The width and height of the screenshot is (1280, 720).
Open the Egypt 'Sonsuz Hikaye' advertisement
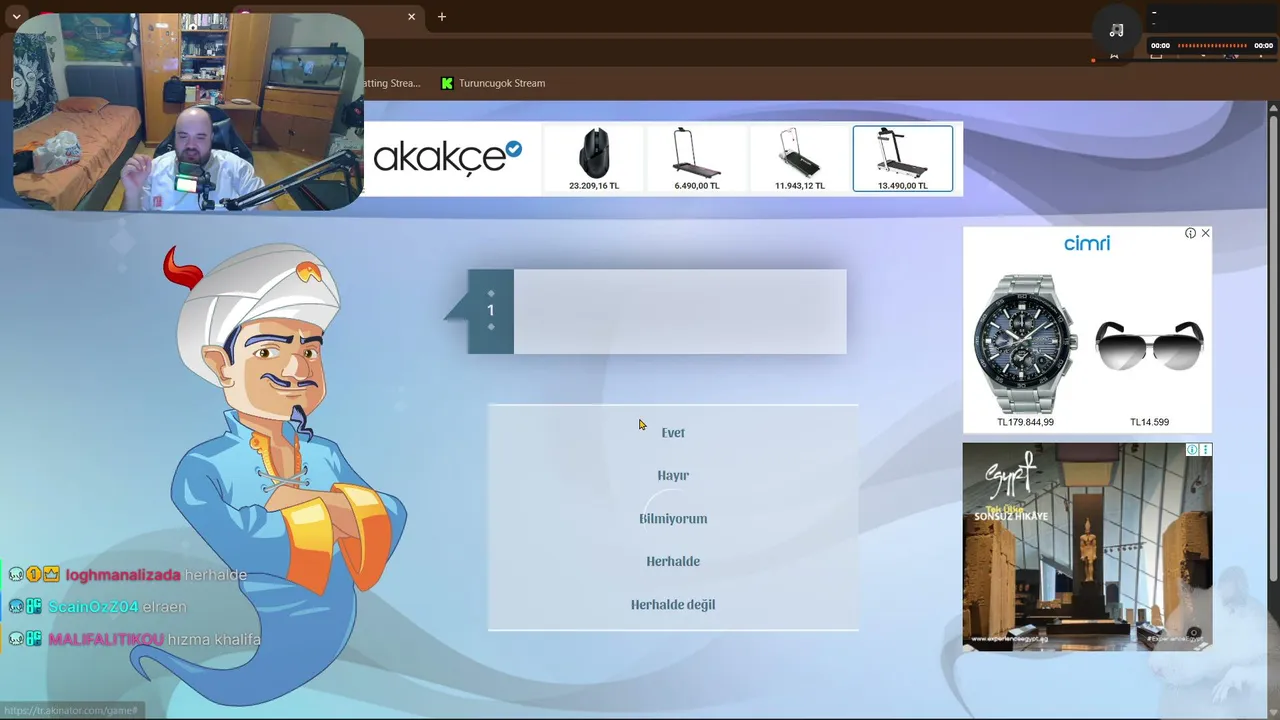pyautogui.click(x=1087, y=547)
